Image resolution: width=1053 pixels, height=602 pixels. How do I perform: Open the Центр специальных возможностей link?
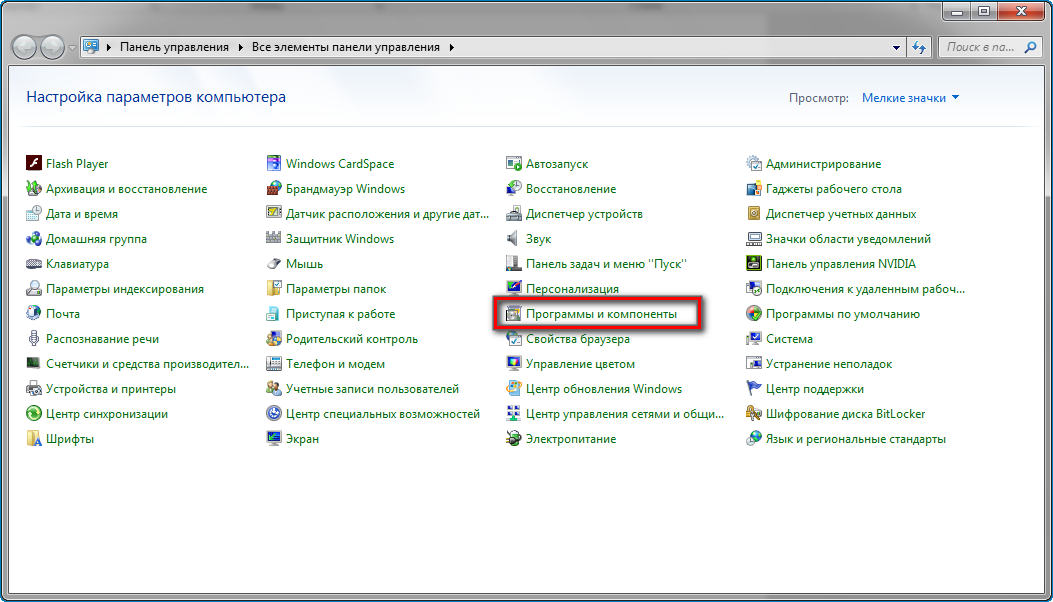[383, 414]
